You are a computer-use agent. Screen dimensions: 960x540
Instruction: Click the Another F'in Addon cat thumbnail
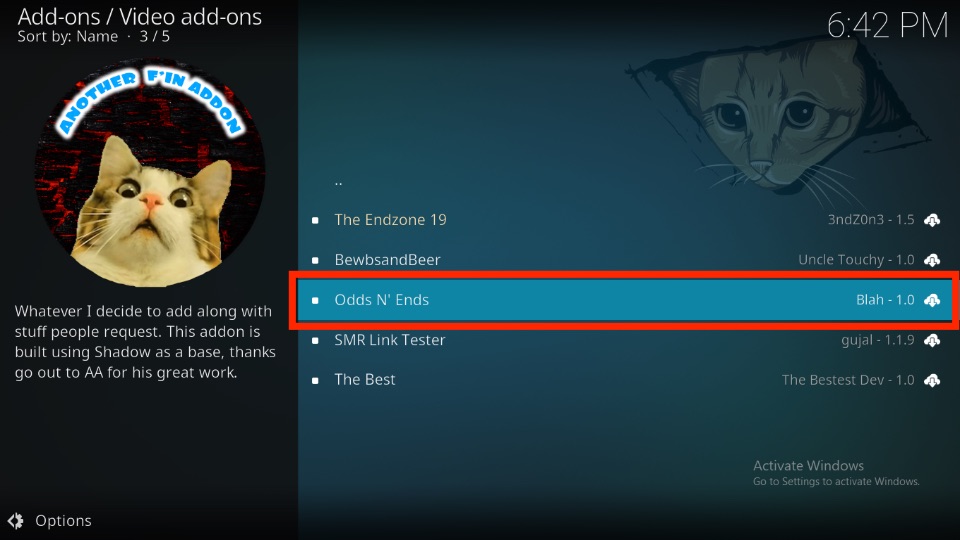click(150, 173)
